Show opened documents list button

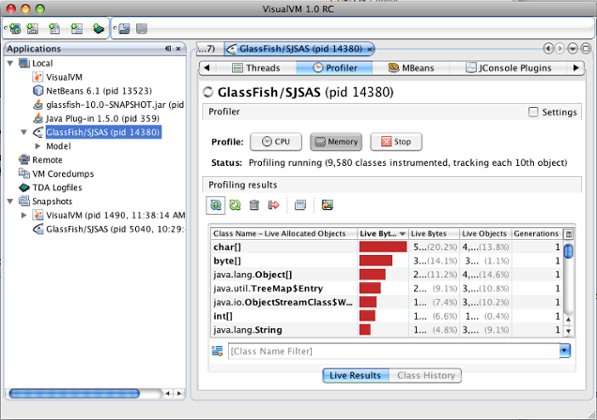click(573, 48)
